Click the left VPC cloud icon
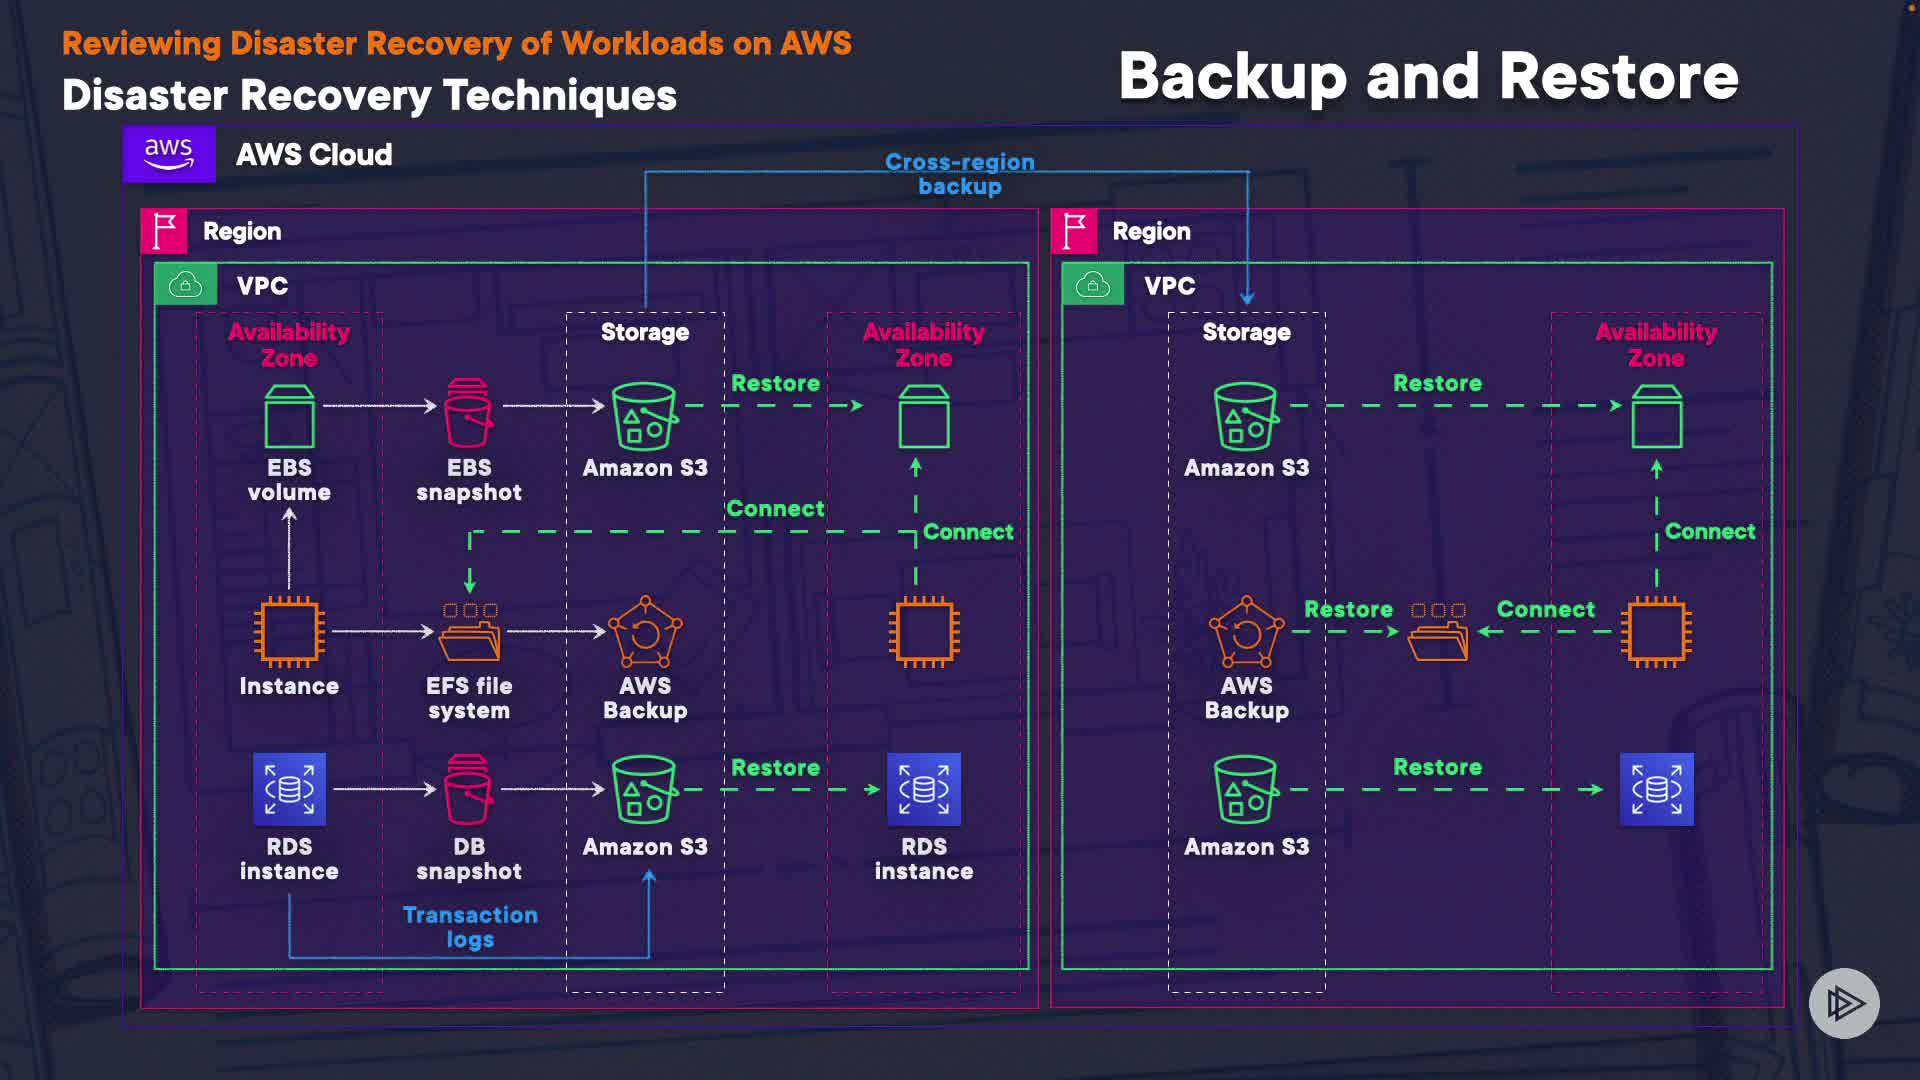1920x1080 pixels. 185,285
